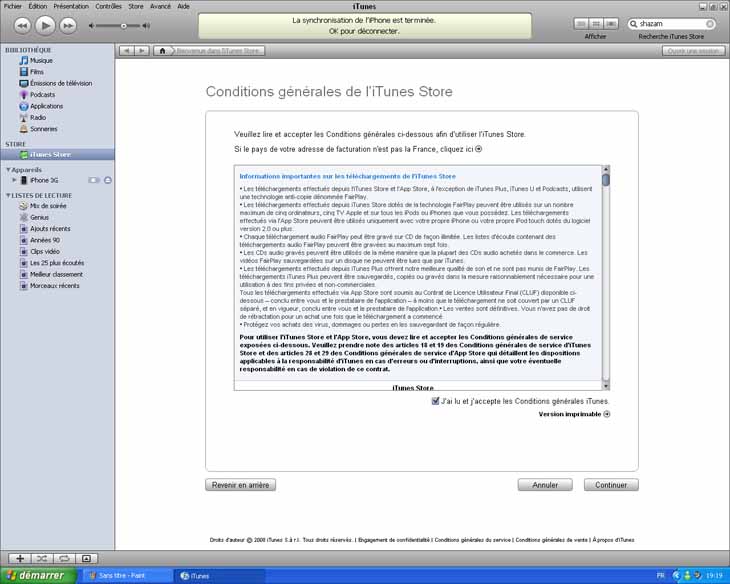Go back in Store navigation

tap(127, 51)
